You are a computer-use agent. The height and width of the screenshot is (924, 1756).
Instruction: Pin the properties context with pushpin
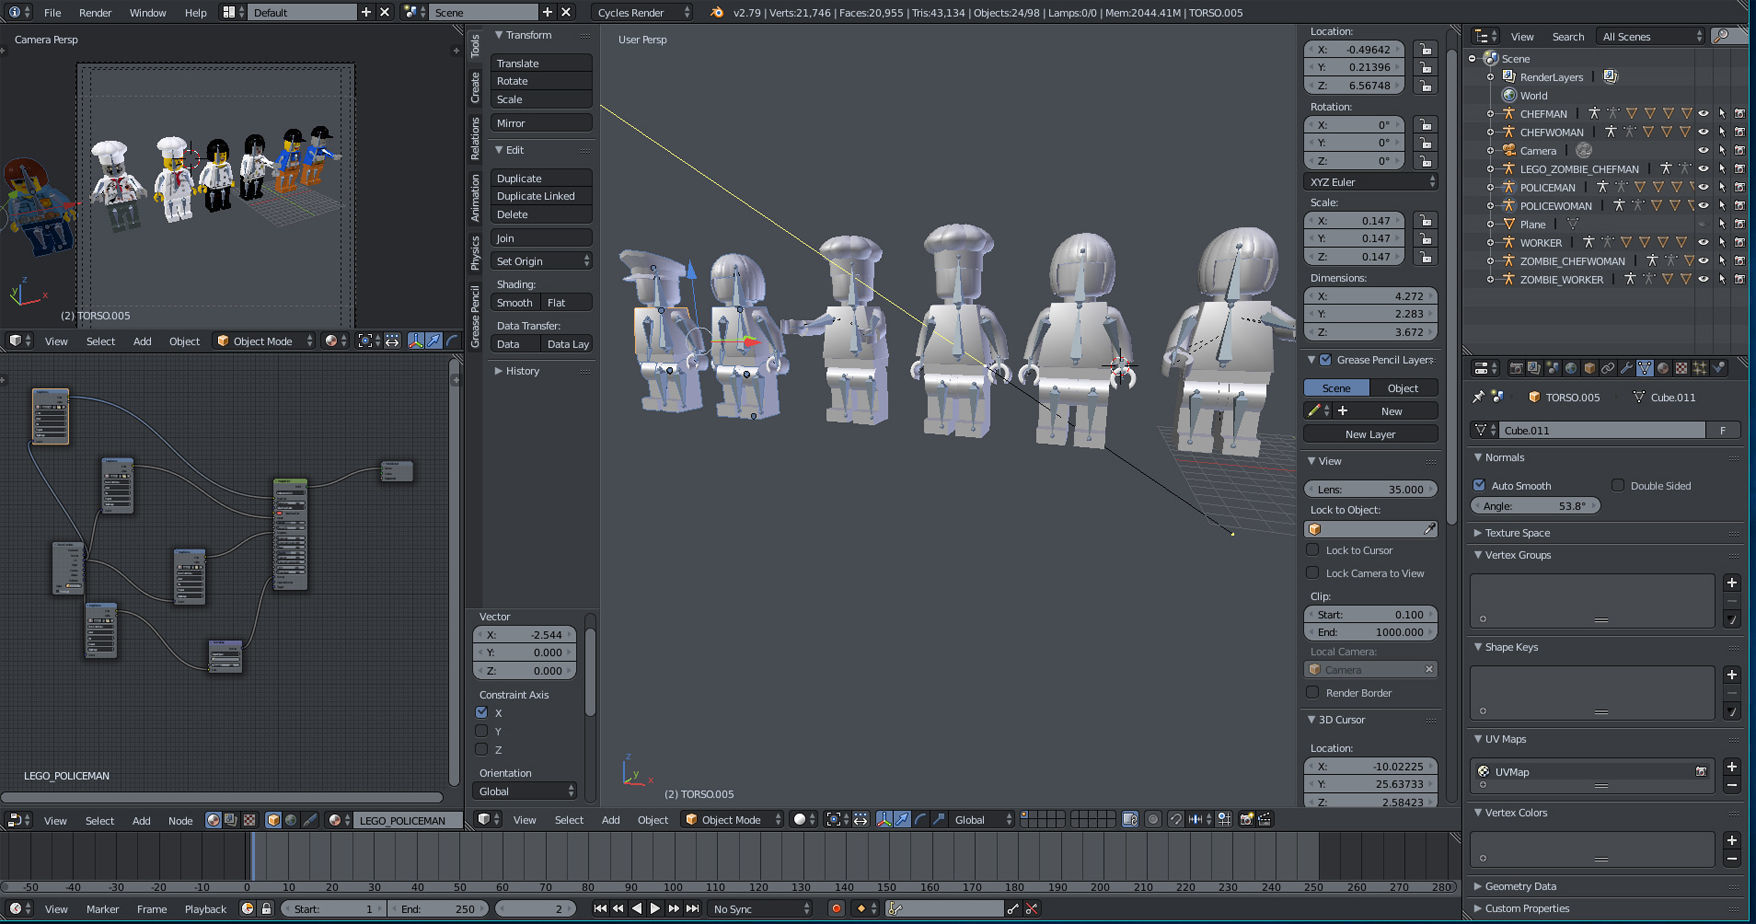[1478, 397]
